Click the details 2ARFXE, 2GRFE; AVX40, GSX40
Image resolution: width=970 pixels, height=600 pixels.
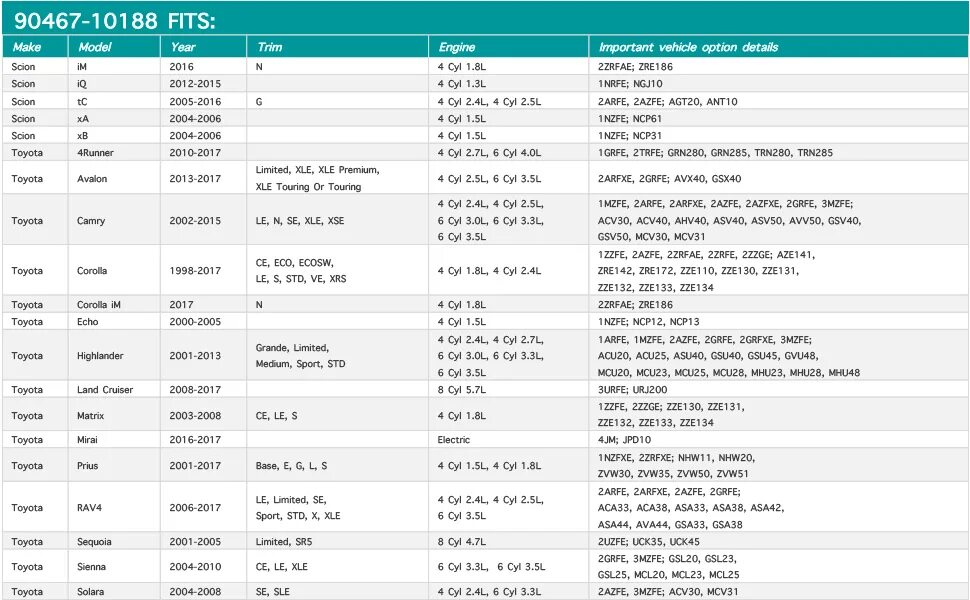click(x=669, y=179)
